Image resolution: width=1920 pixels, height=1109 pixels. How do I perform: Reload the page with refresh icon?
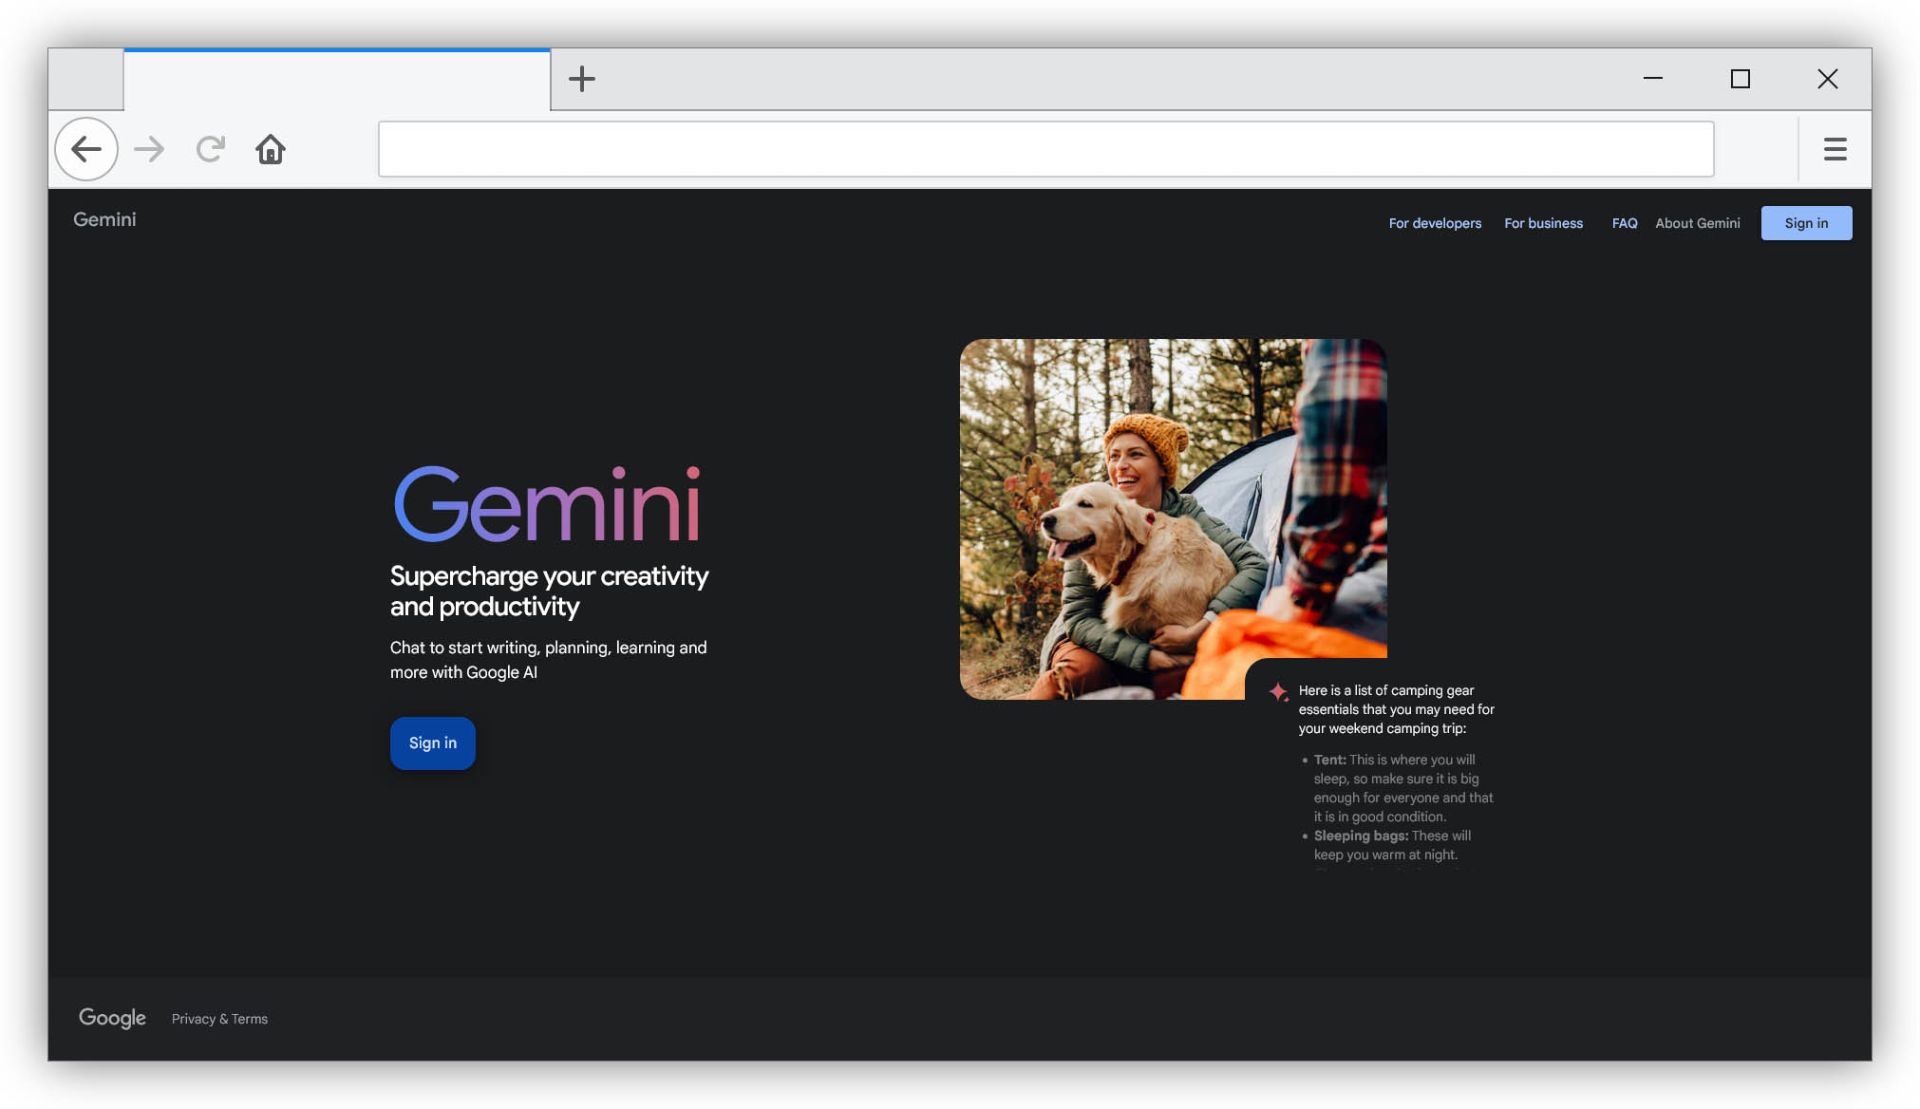click(210, 149)
